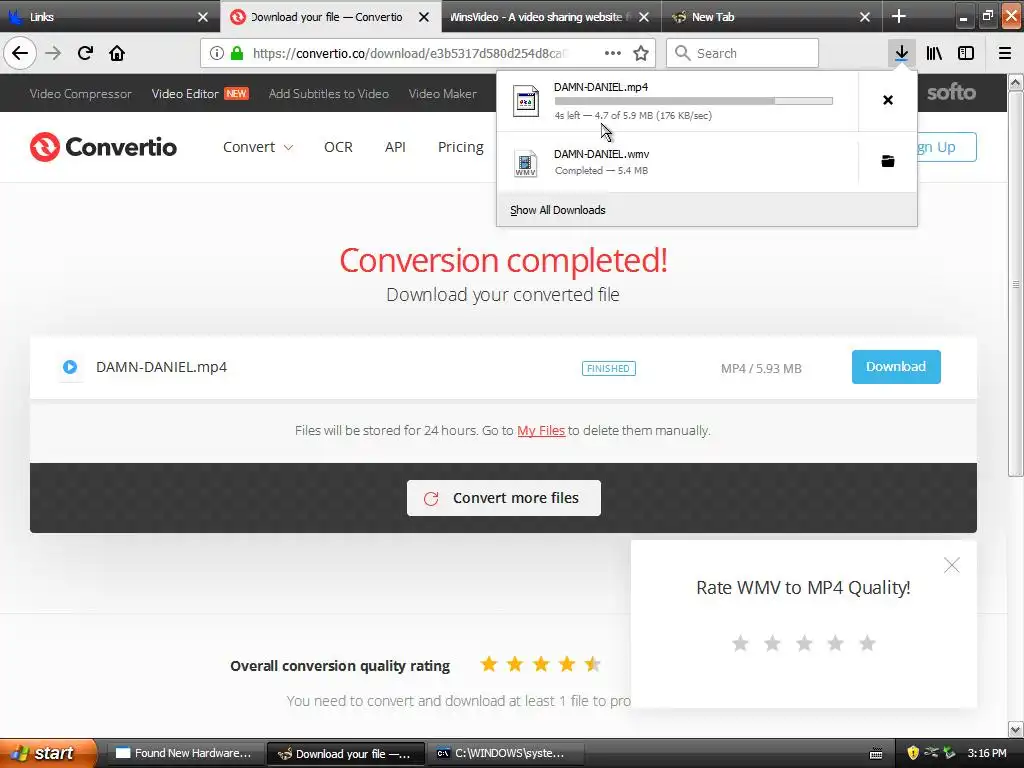Click the browser forward arrow
Image resolution: width=1024 pixels, height=768 pixels.
53,53
